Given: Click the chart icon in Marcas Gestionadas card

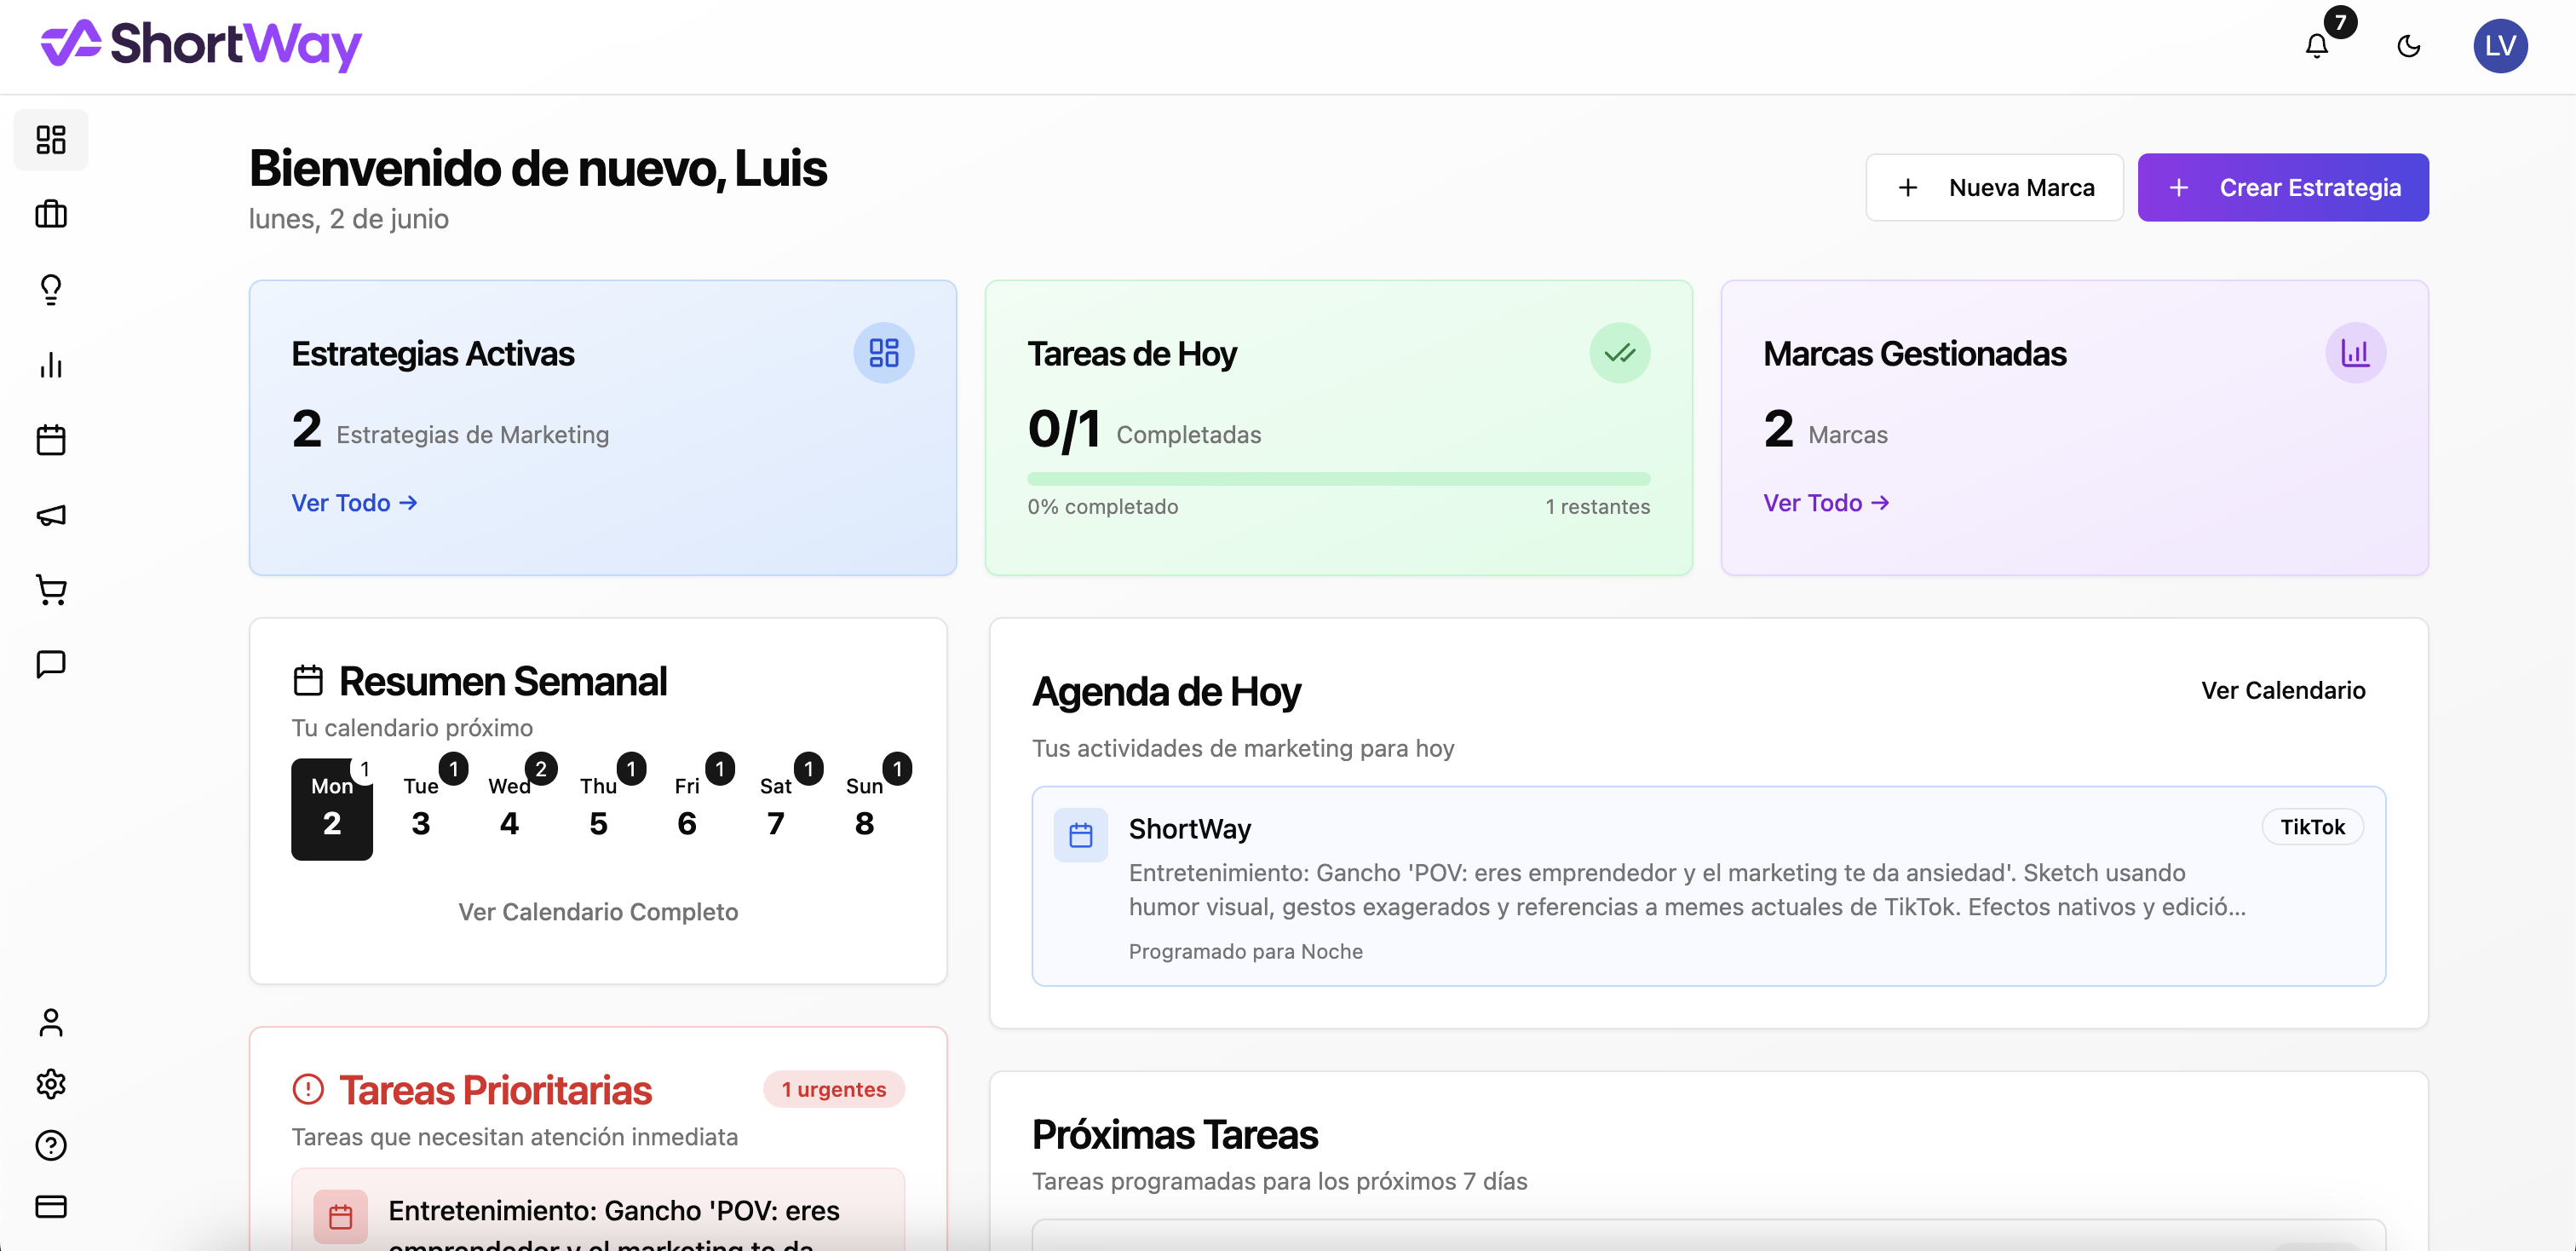Looking at the screenshot, I should tap(2356, 352).
